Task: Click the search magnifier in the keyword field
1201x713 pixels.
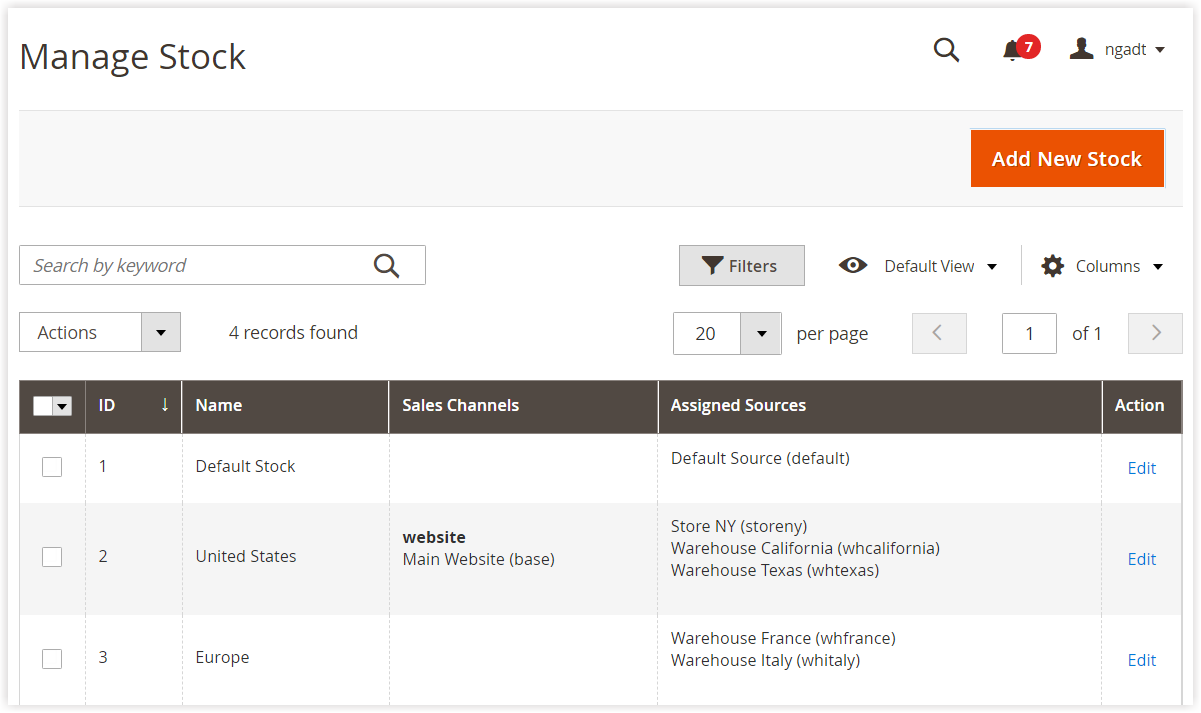Action: tap(386, 265)
